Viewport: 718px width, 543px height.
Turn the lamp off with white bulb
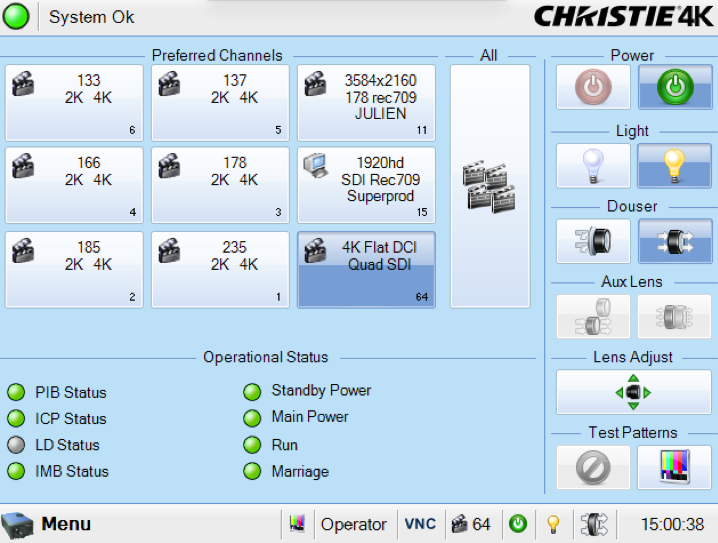point(593,165)
